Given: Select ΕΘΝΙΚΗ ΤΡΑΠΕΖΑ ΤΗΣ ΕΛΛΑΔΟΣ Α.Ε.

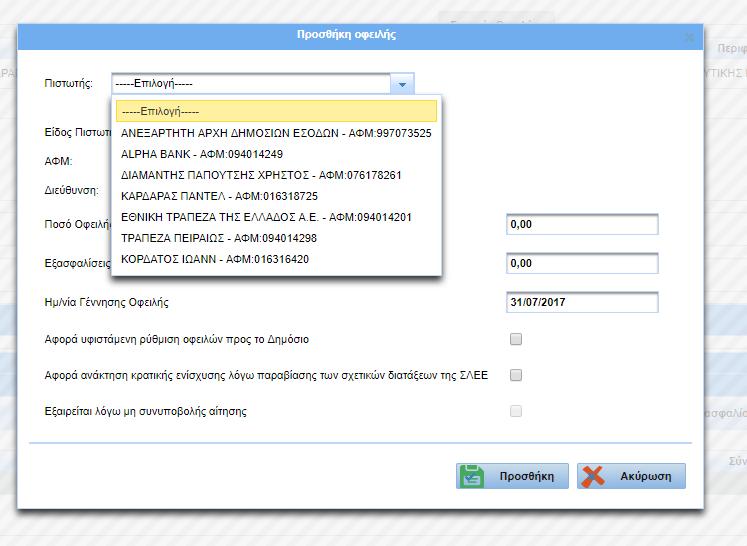Looking at the screenshot, I should pyautogui.click(x=276, y=217).
